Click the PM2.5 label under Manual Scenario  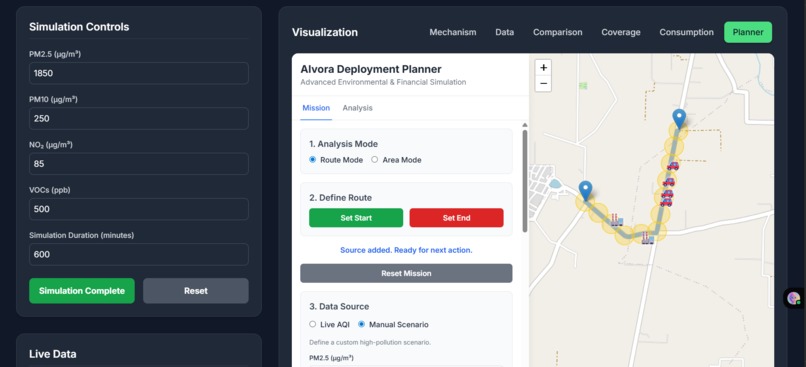click(x=331, y=358)
